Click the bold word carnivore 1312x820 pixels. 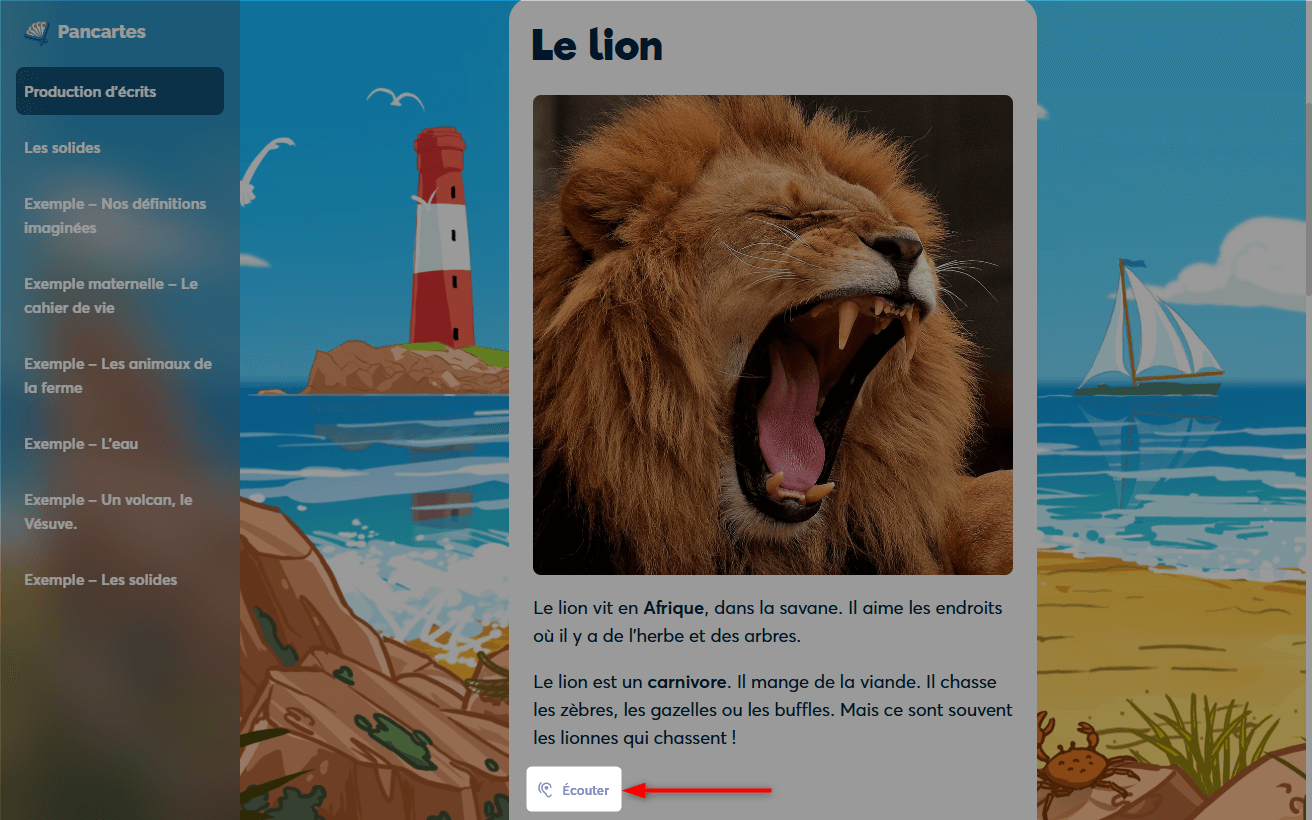(687, 682)
